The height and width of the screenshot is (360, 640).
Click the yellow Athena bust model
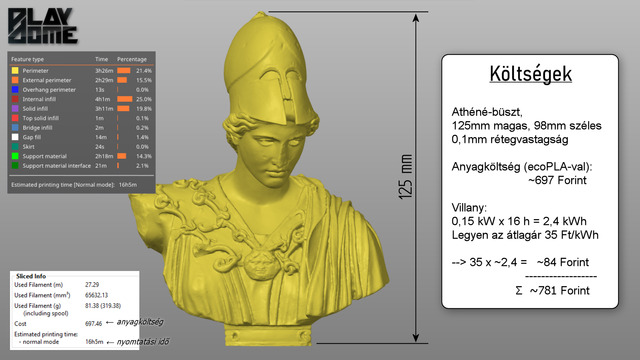pyautogui.click(x=260, y=180)
